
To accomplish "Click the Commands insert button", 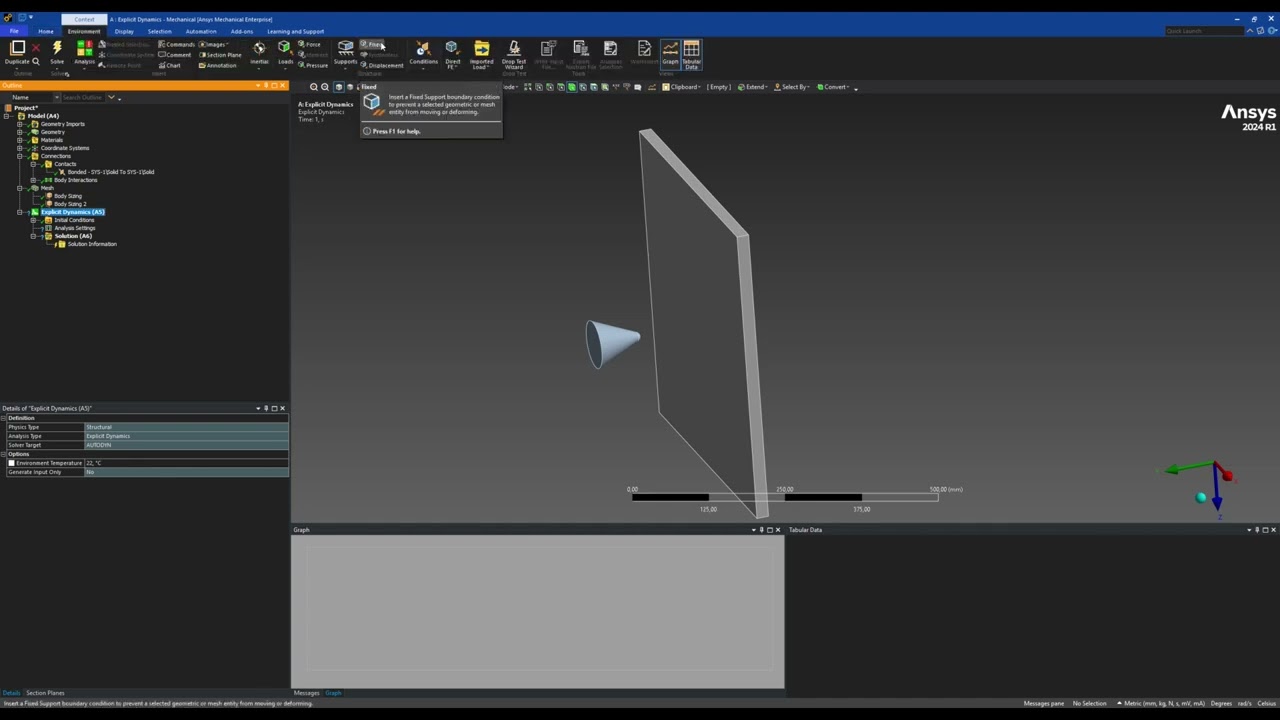I will [177, 44].
